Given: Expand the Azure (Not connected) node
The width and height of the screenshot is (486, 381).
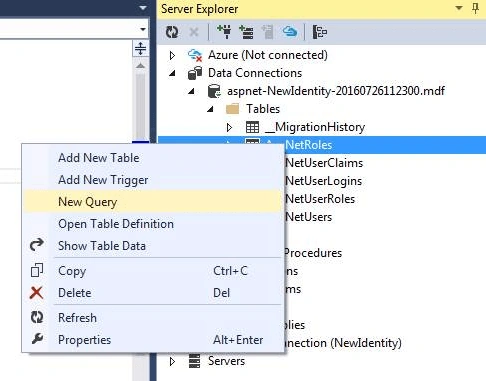Looking at the screenshot, I should point(172,55).
